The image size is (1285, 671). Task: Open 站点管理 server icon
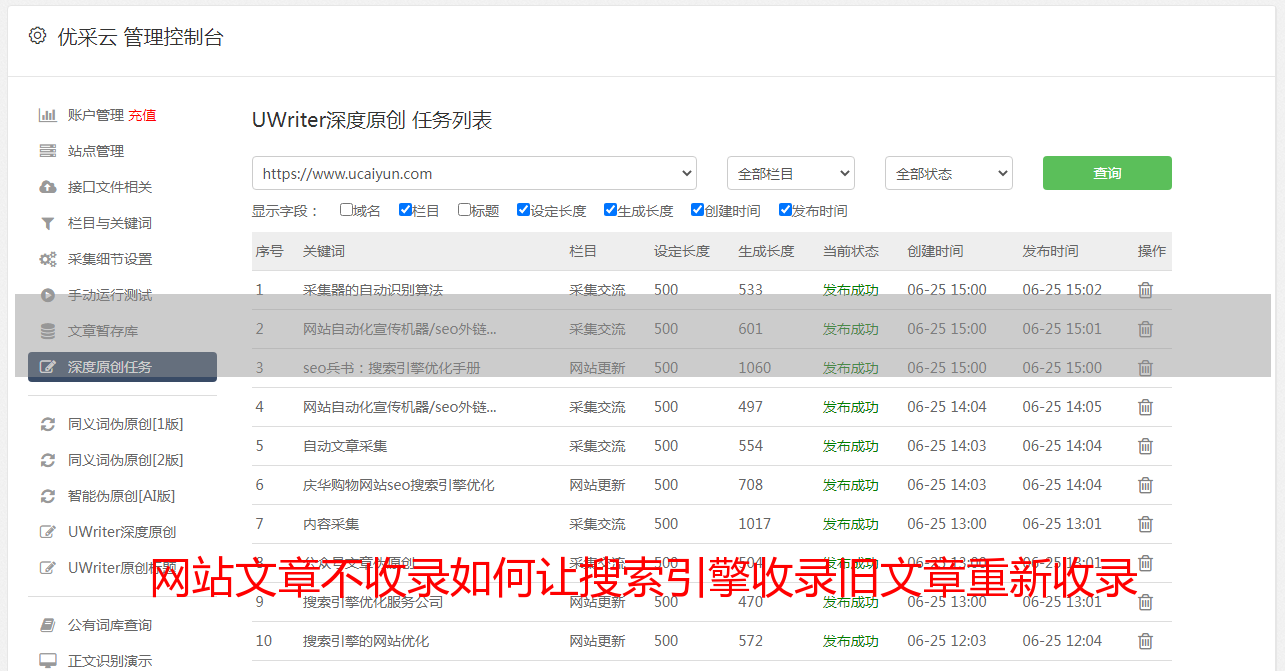47,151
